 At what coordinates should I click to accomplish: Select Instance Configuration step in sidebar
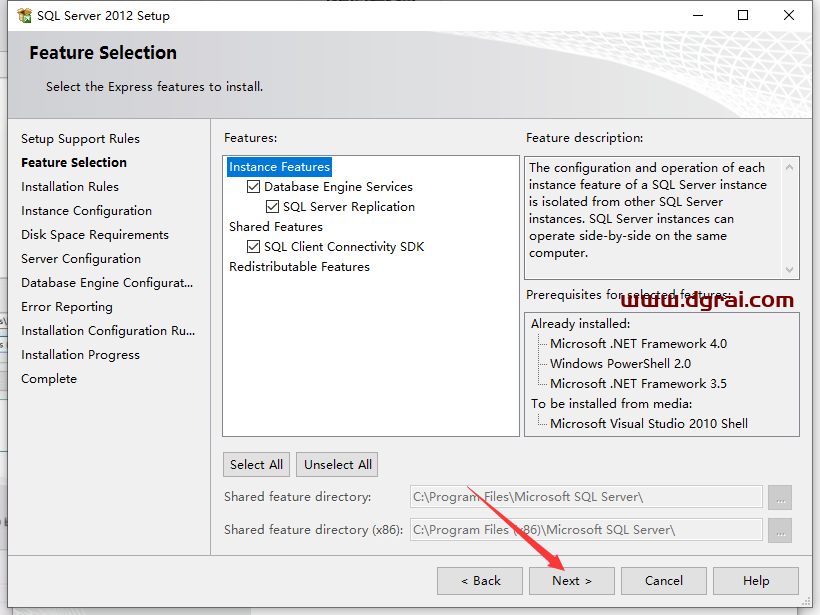point(86,211)
